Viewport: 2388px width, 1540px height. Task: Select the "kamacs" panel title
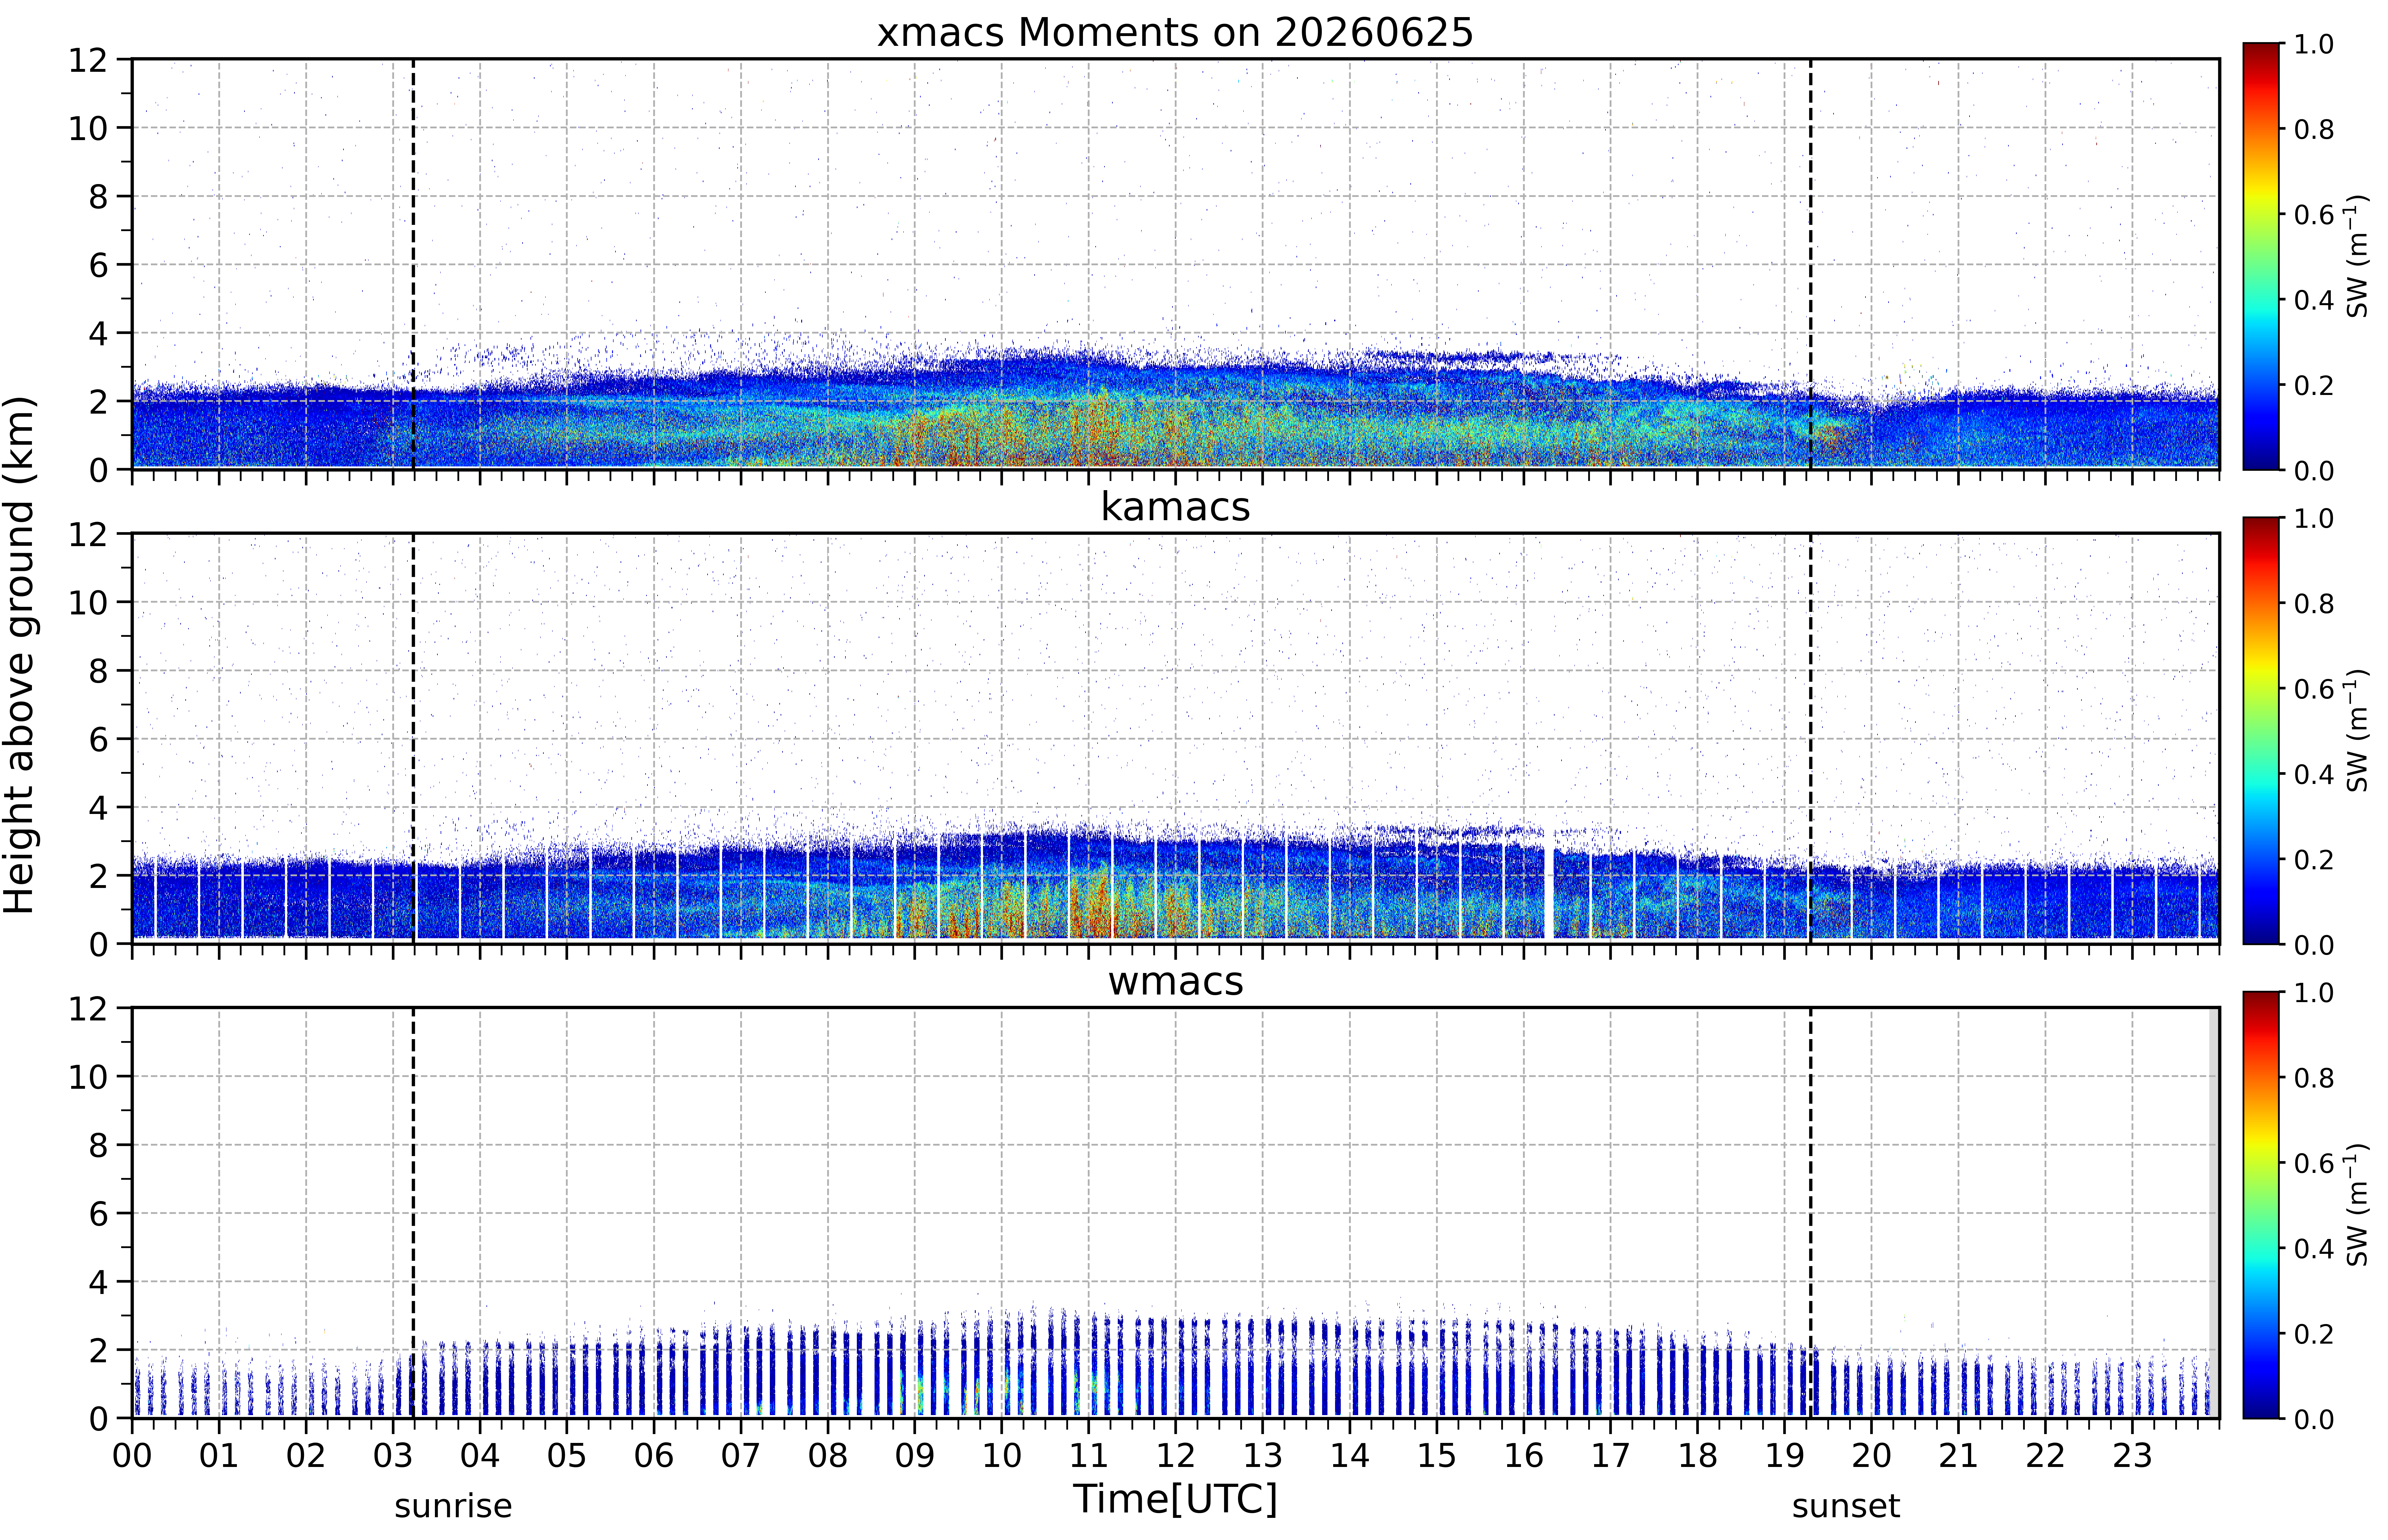click(1175, 507)
